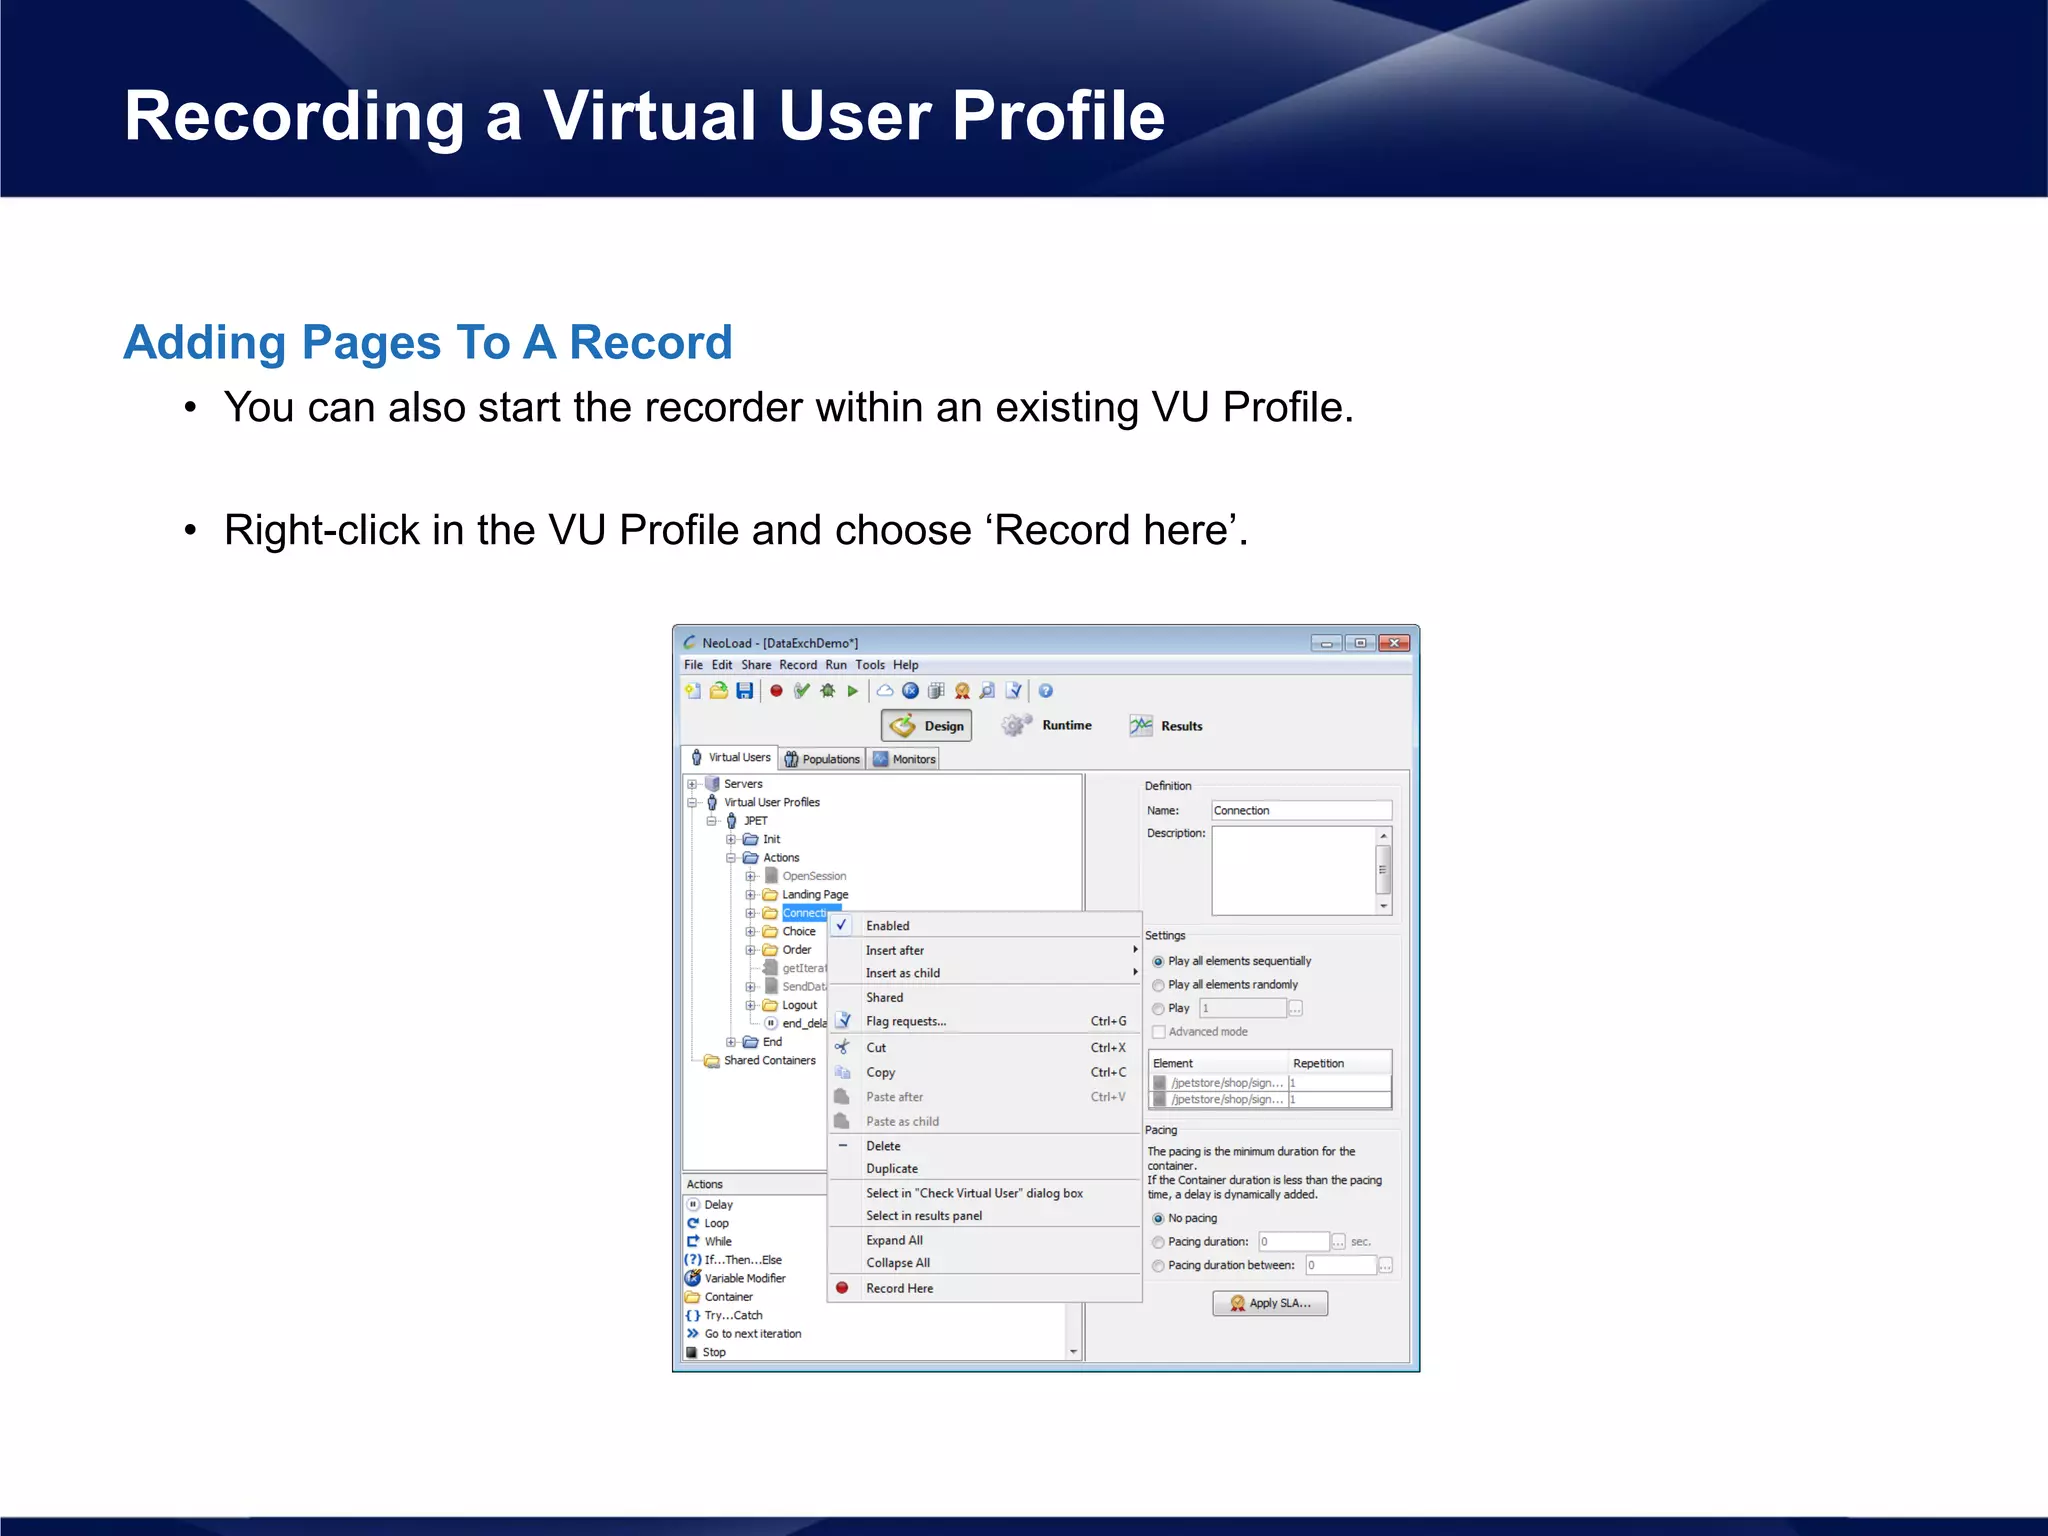Click the New project toolbar icon

click(x=693, y=690)
